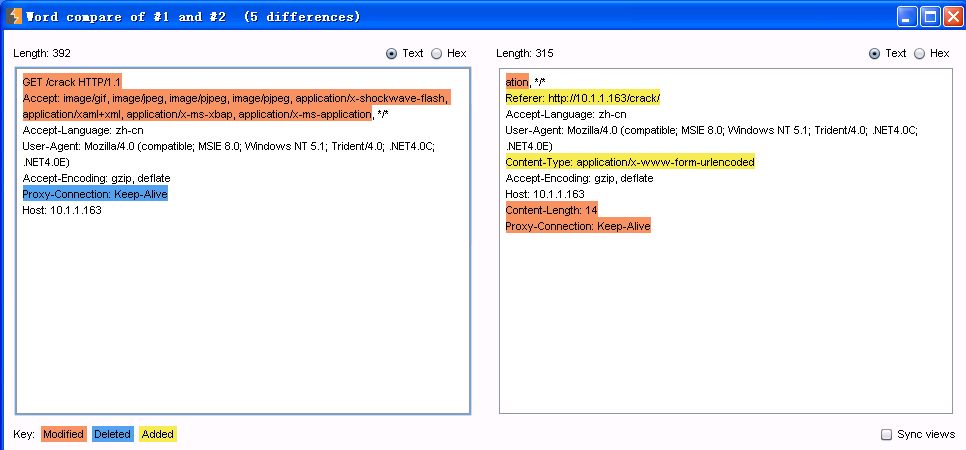The height and width of the screenshot is (450, 966).
Task: Select Text view for right pane
Action: [x=874, y=54]
